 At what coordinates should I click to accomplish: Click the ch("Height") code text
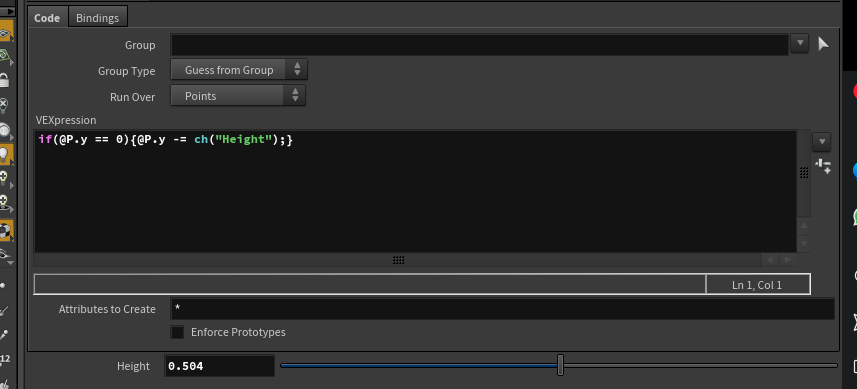click(237, 139)
